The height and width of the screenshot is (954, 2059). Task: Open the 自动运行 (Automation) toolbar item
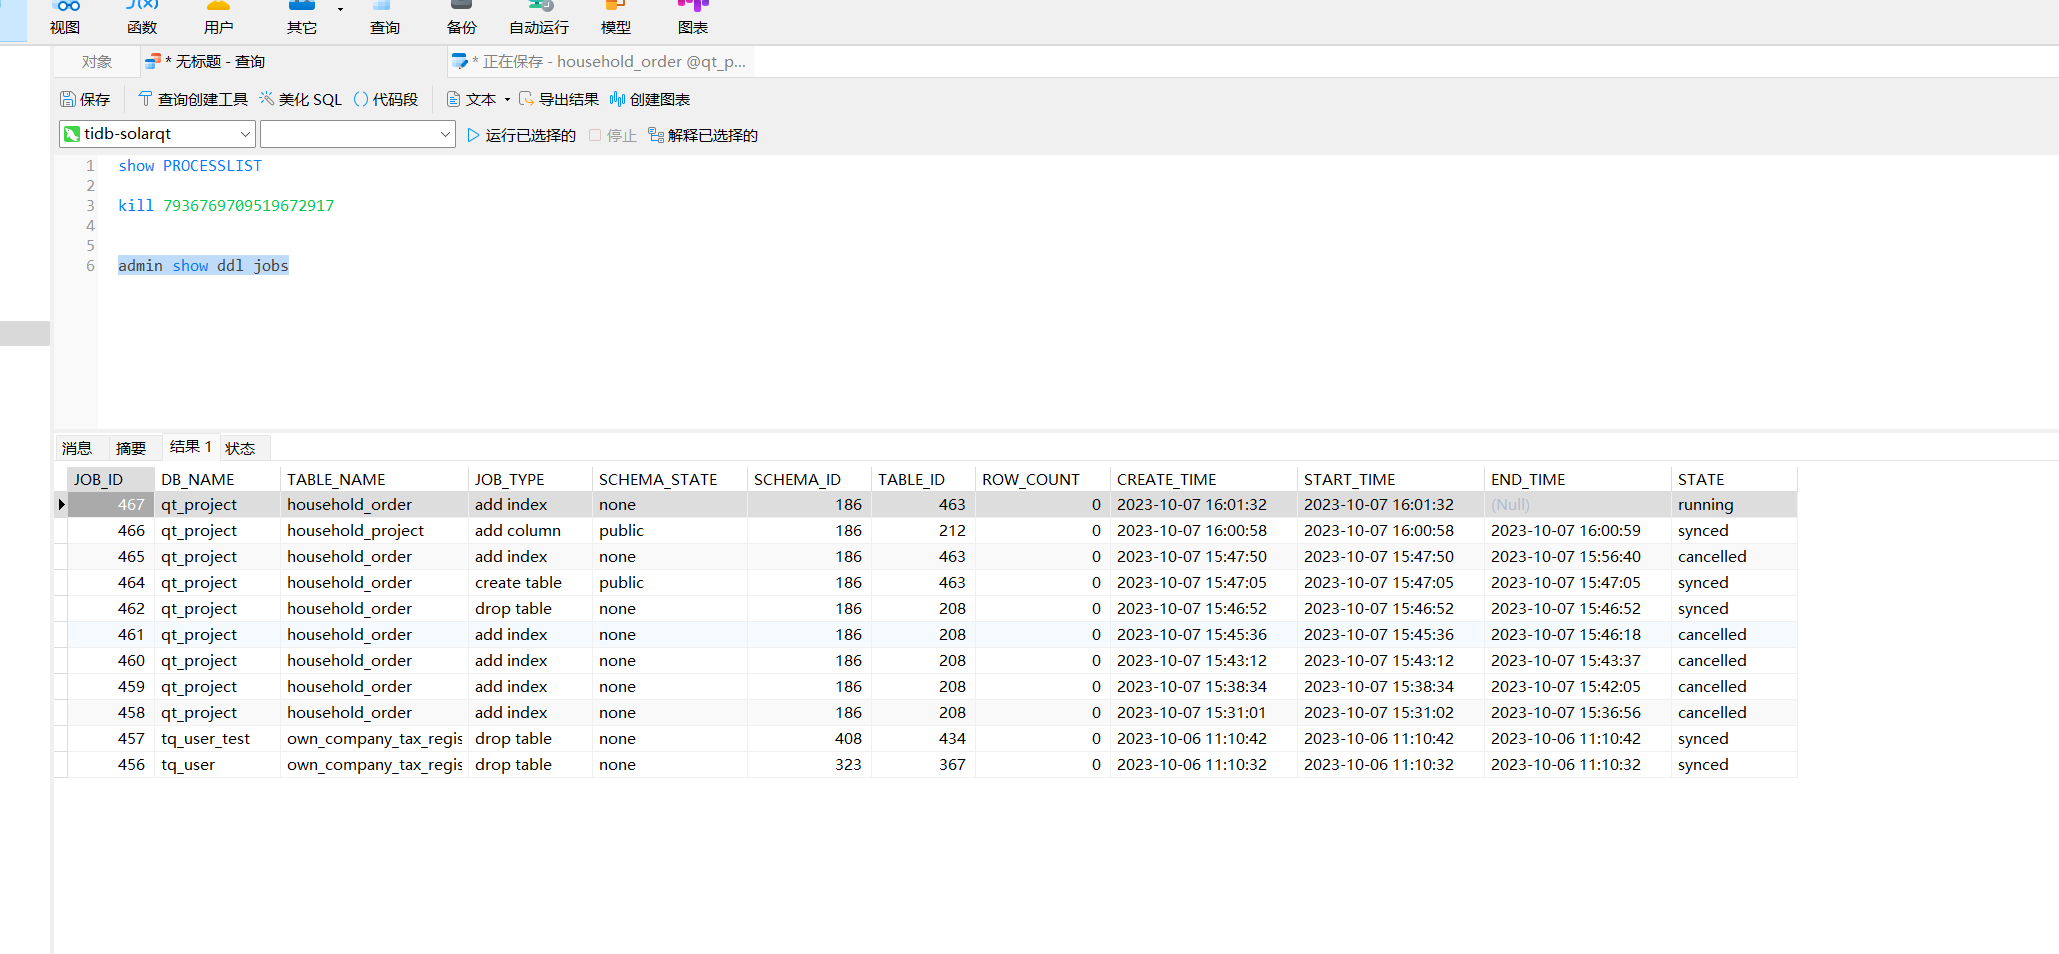[x=539, y=19]
